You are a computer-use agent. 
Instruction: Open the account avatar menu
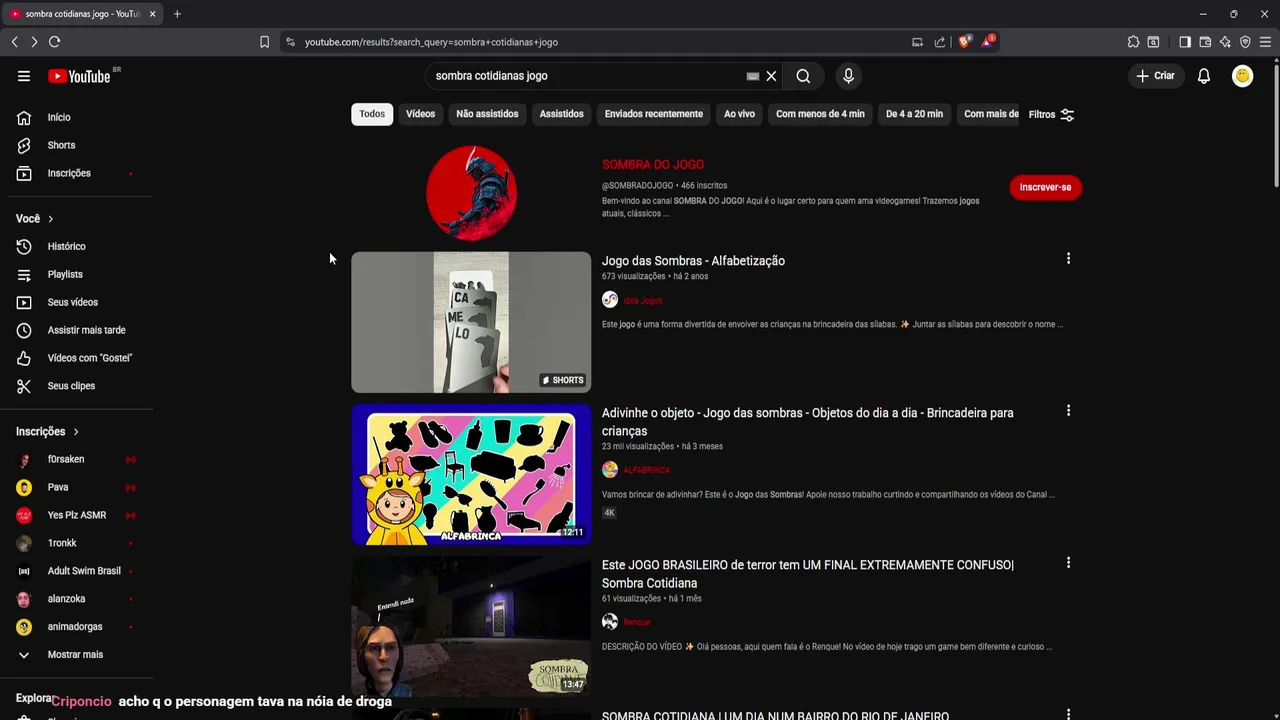coord(1242,76)
